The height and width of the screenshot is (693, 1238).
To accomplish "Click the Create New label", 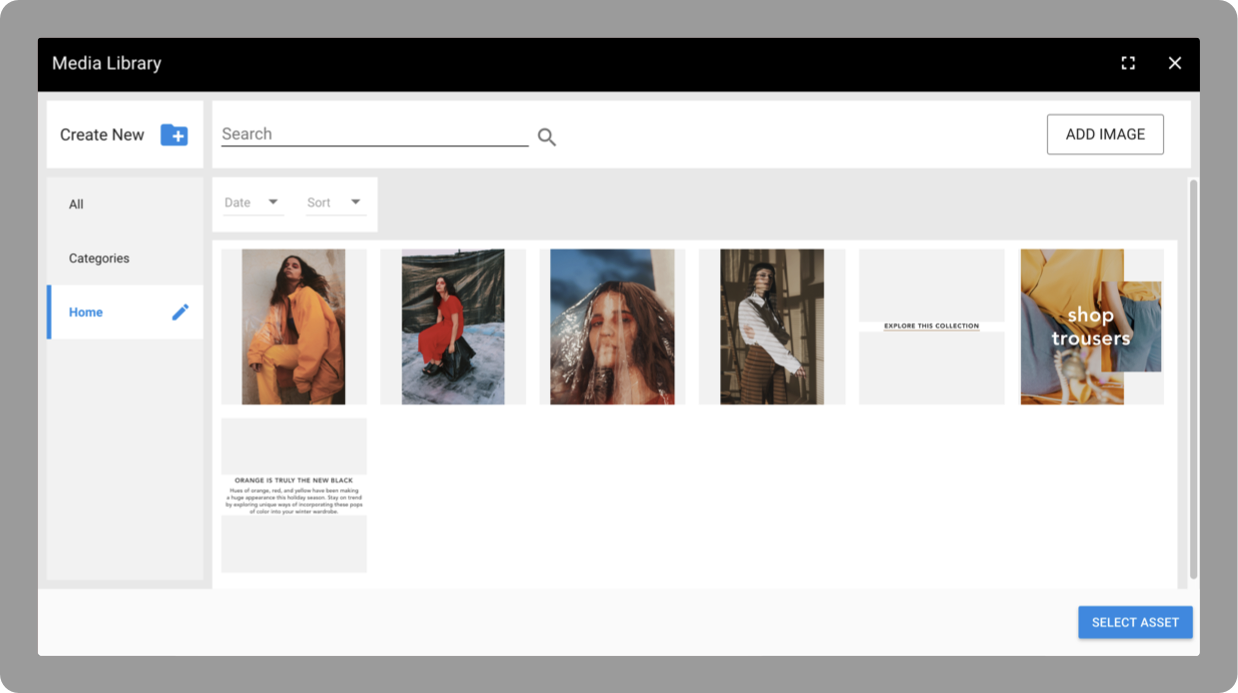I will (x=102, y=135).
